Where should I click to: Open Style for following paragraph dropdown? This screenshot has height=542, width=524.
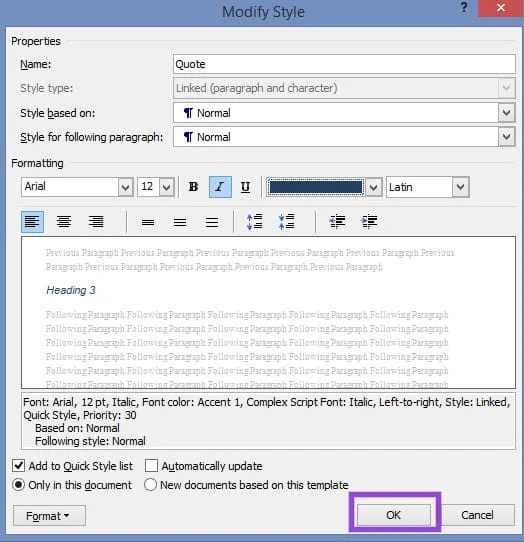point(506,137)
